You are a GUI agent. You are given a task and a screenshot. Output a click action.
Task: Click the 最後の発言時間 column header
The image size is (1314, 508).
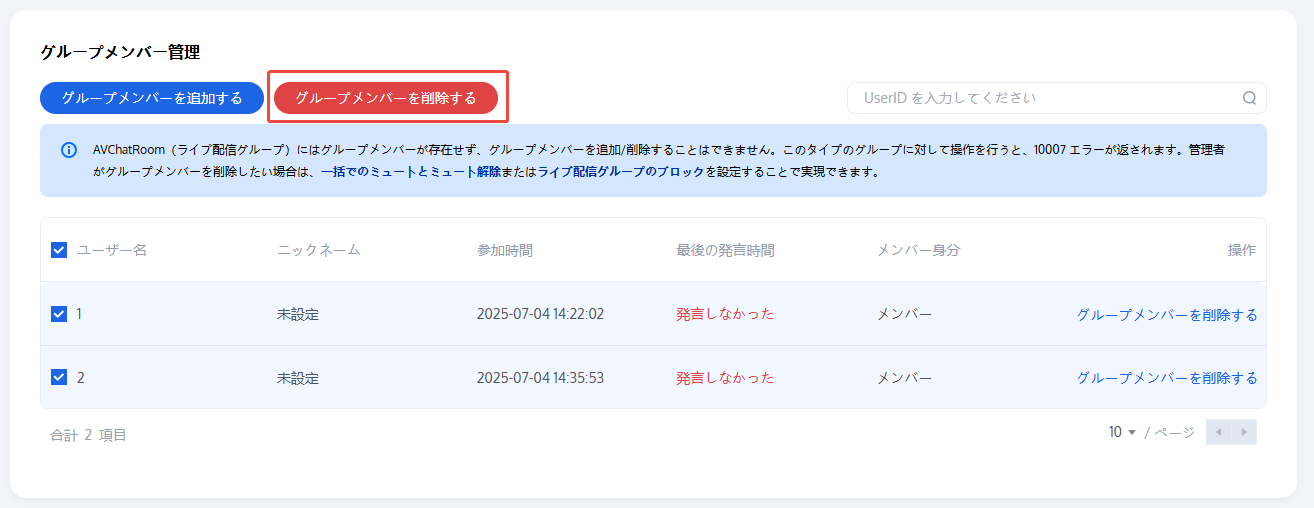click(725, 250)
